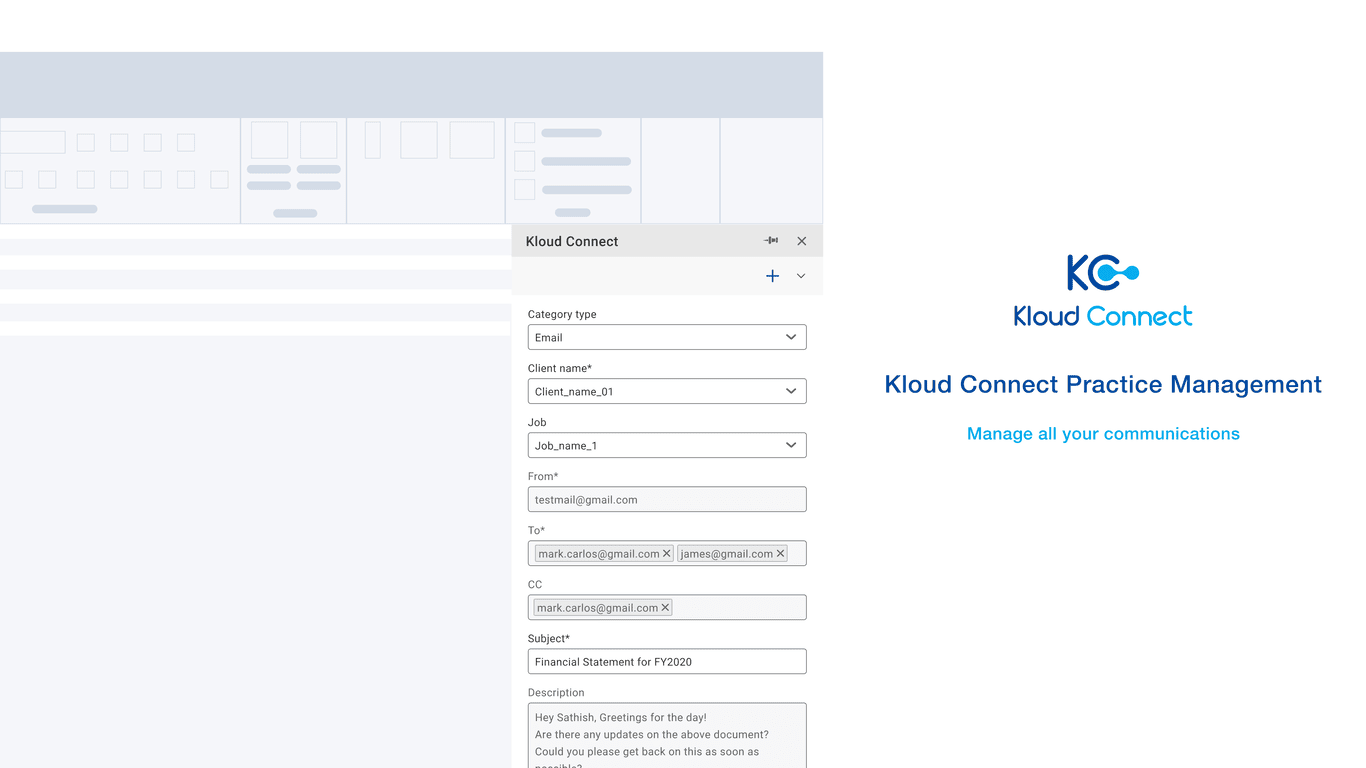Screen dimensions: 1366x768
Task: Open the Client name dropdown
Action: 667,391
